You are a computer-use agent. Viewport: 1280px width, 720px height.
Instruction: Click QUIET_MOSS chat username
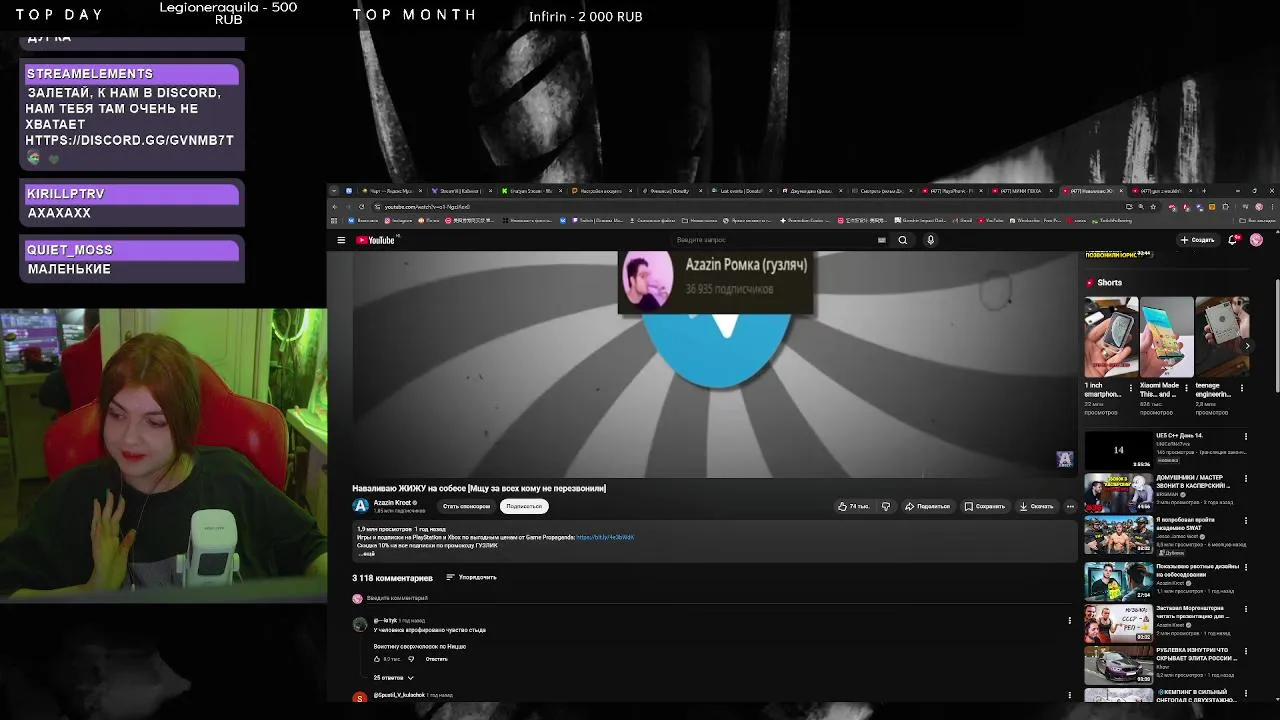pos(70,250)
